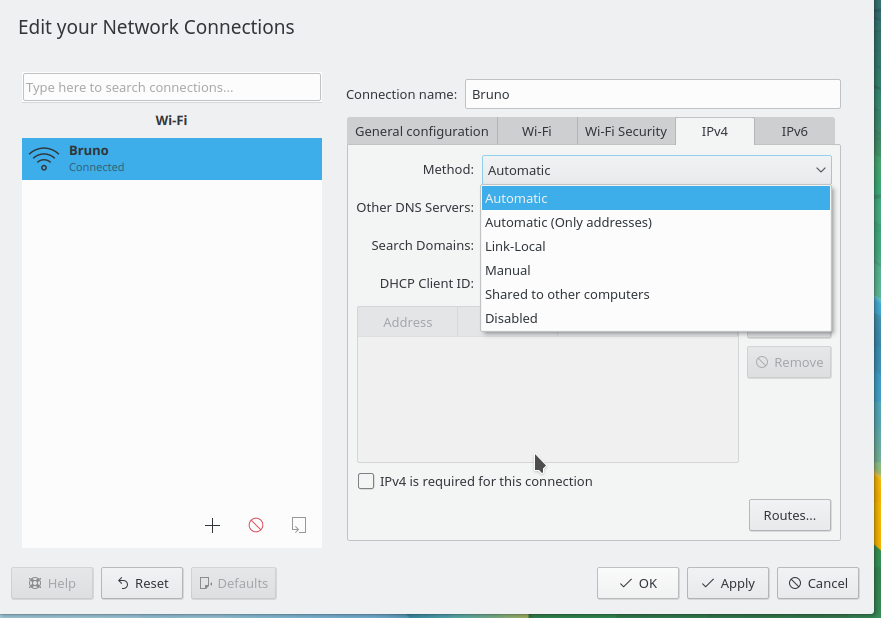Image resolution: width=881 pixels, height=618 pixels.
Task: Pick Disabled in the Method list
Action: pos(511,318)
